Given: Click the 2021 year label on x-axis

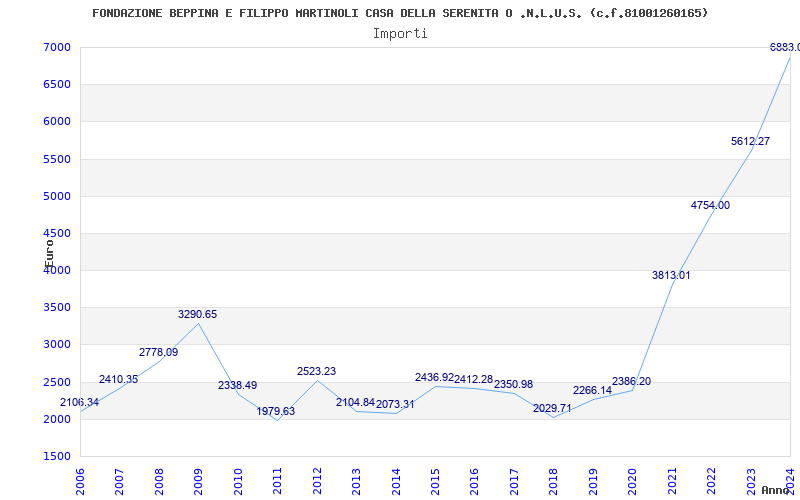Looking at the screenshot, I should click(x=672, y=482).
